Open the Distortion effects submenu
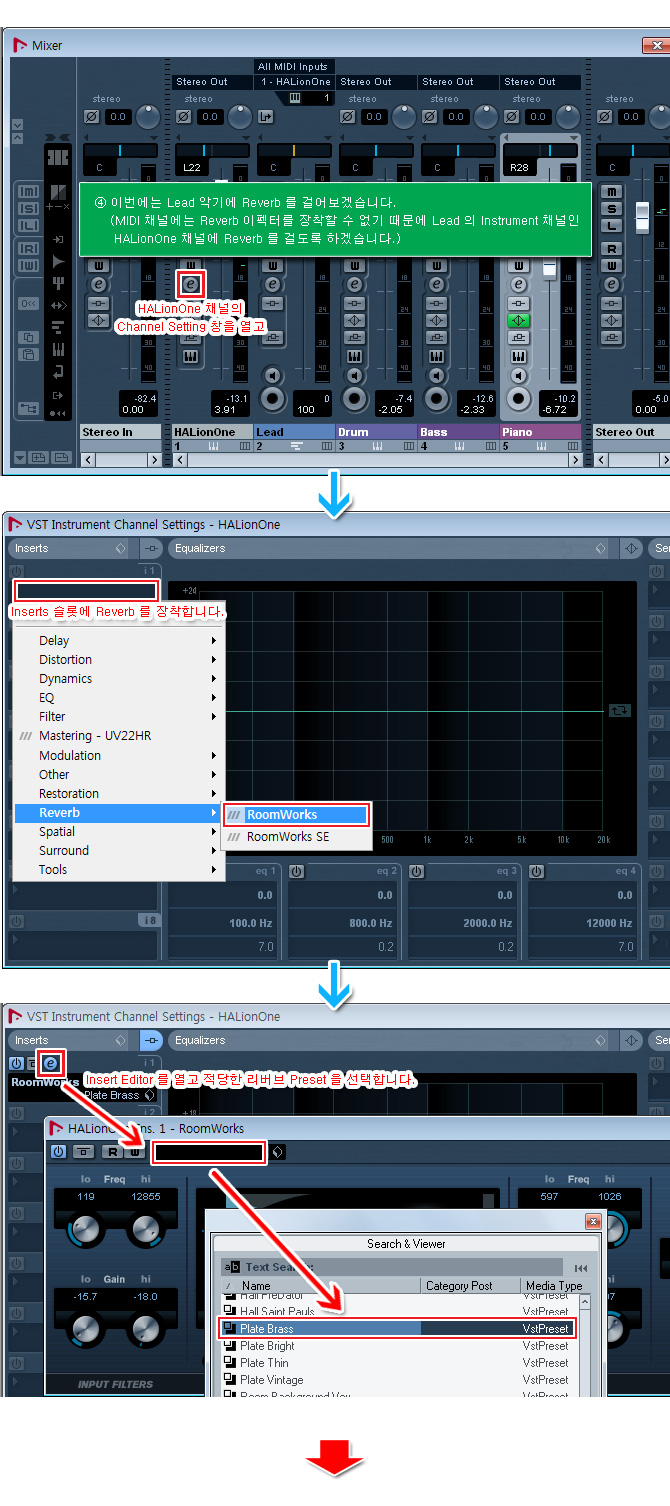Viewport: 670px width, 1506px height. pyautogui.click(x=120, y=660)
